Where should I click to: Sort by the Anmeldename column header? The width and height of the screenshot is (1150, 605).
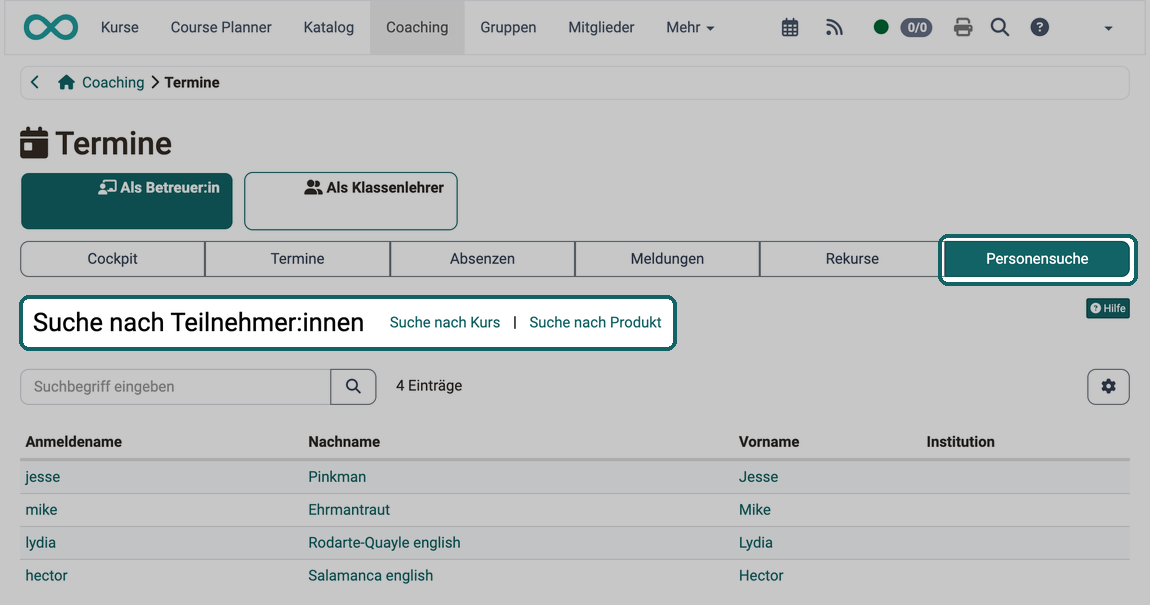pyautogui.click(x=73, y=441)
